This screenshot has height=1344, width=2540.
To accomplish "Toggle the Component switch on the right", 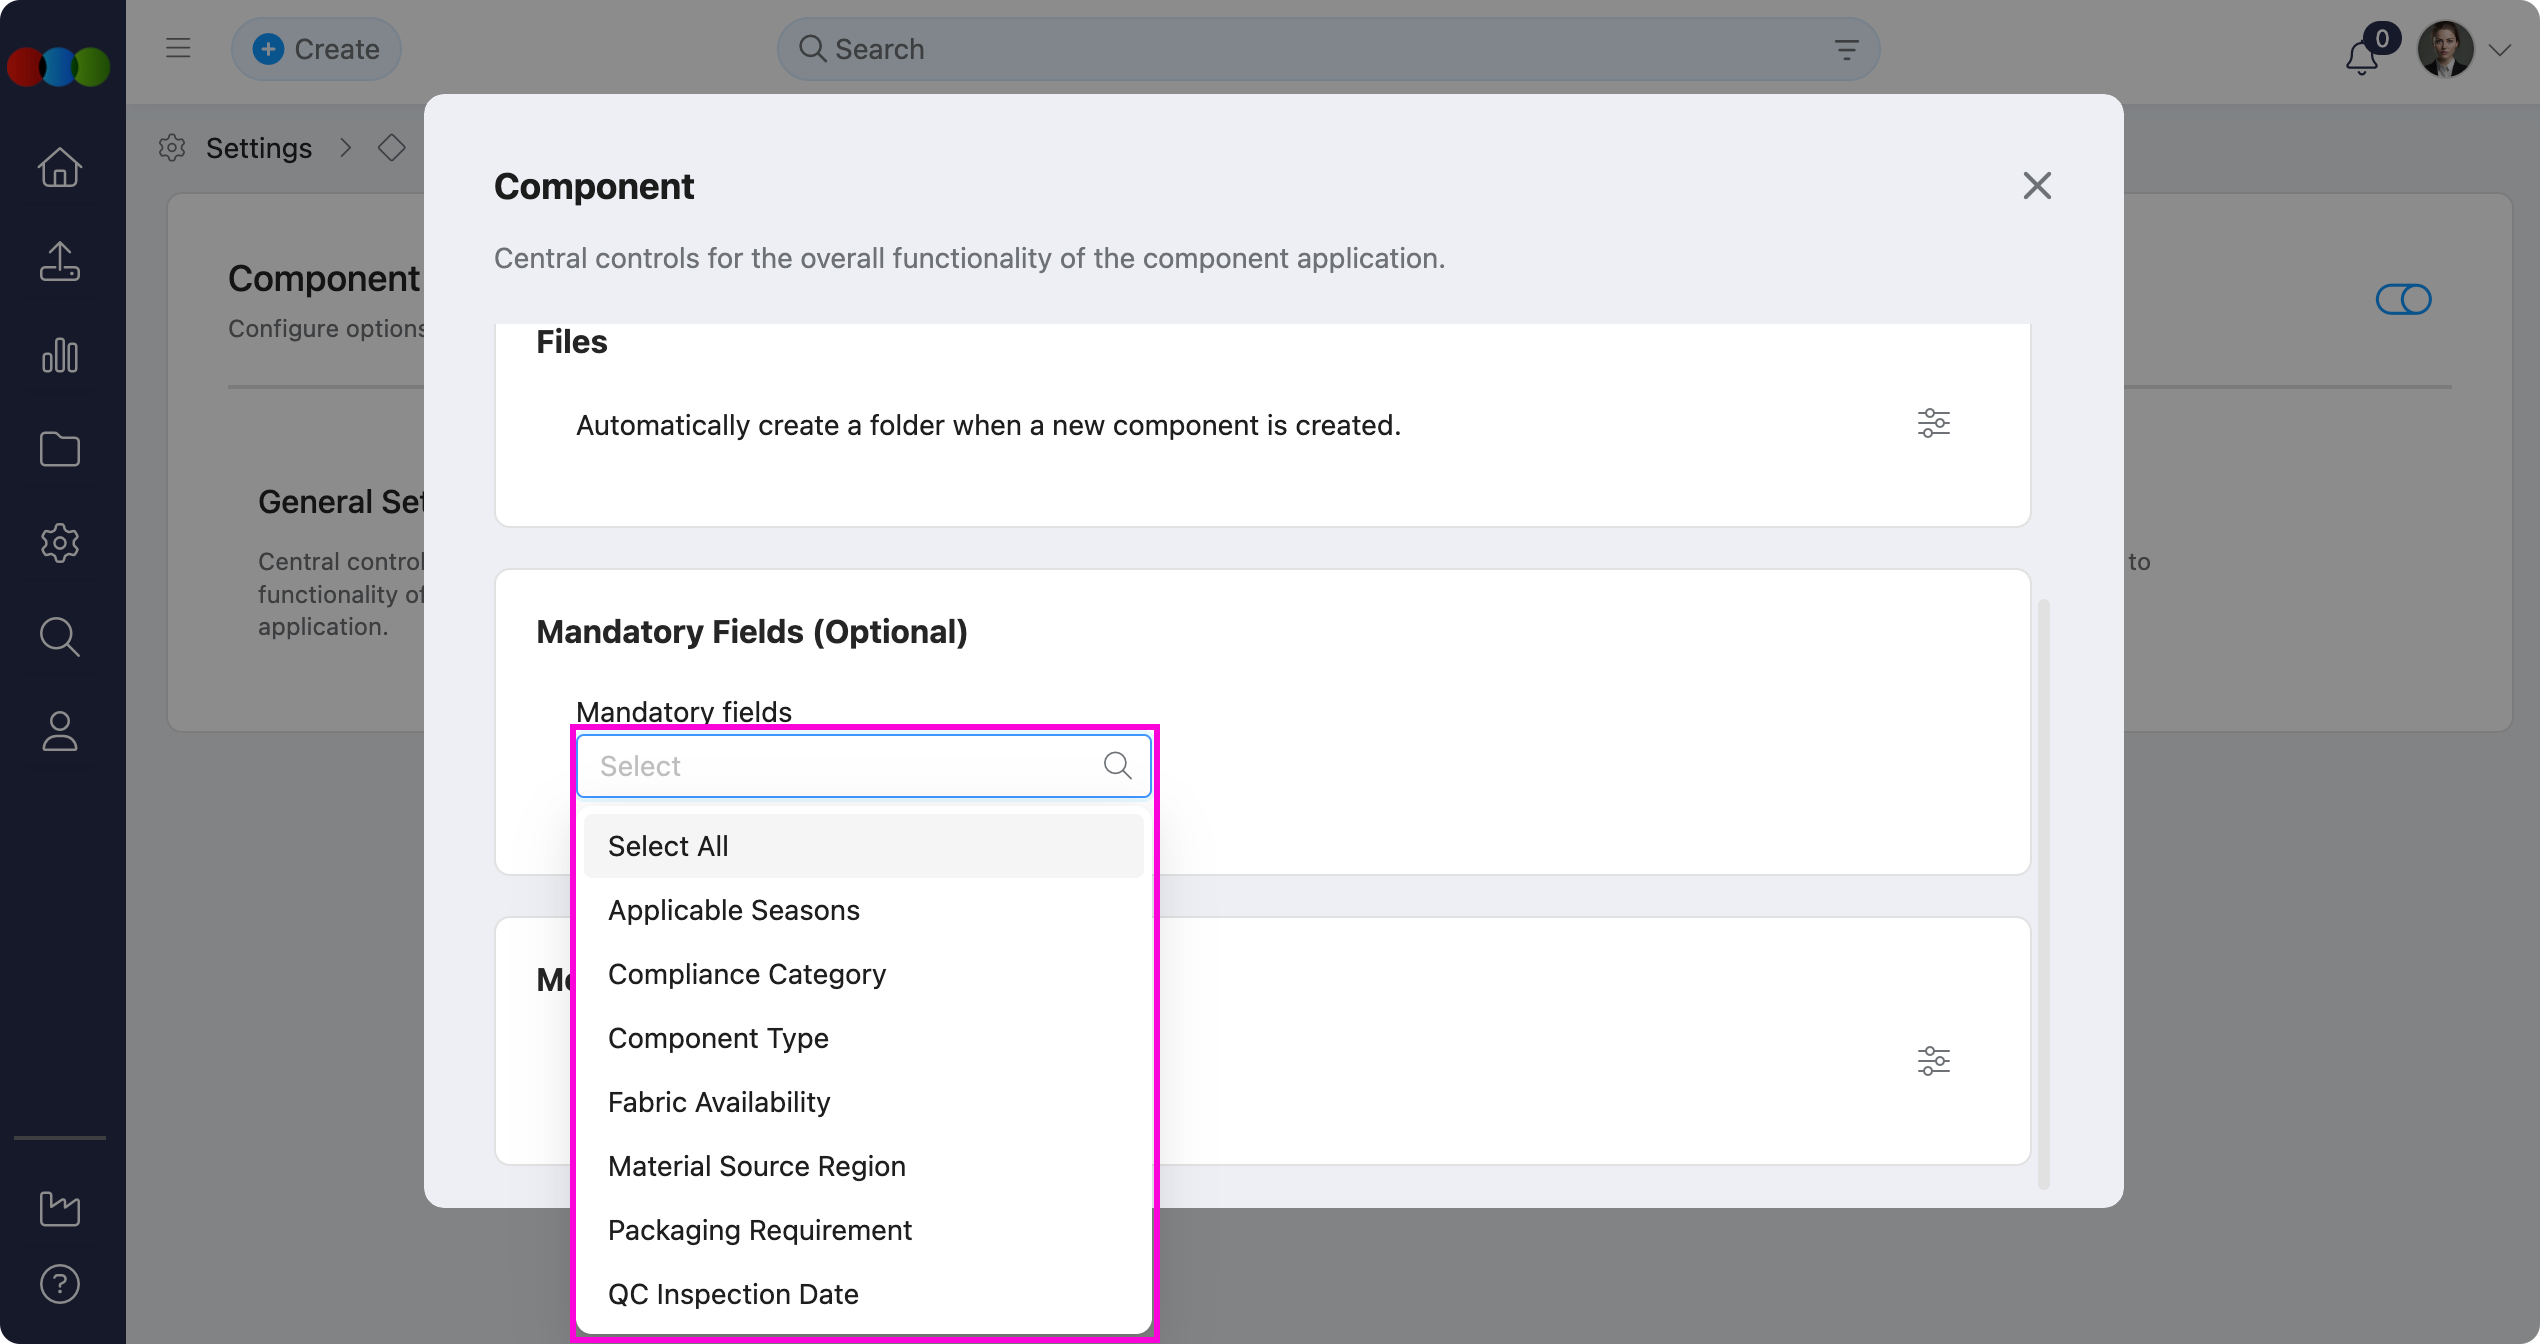I will (x=2403, y=299).
